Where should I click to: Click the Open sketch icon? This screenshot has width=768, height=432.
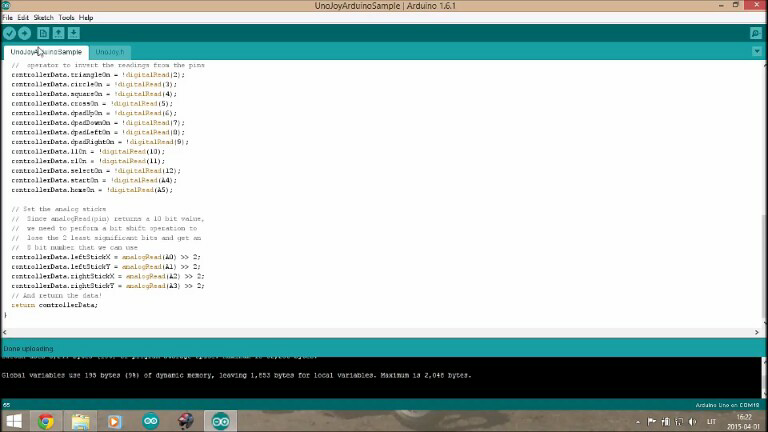(58, 33)
